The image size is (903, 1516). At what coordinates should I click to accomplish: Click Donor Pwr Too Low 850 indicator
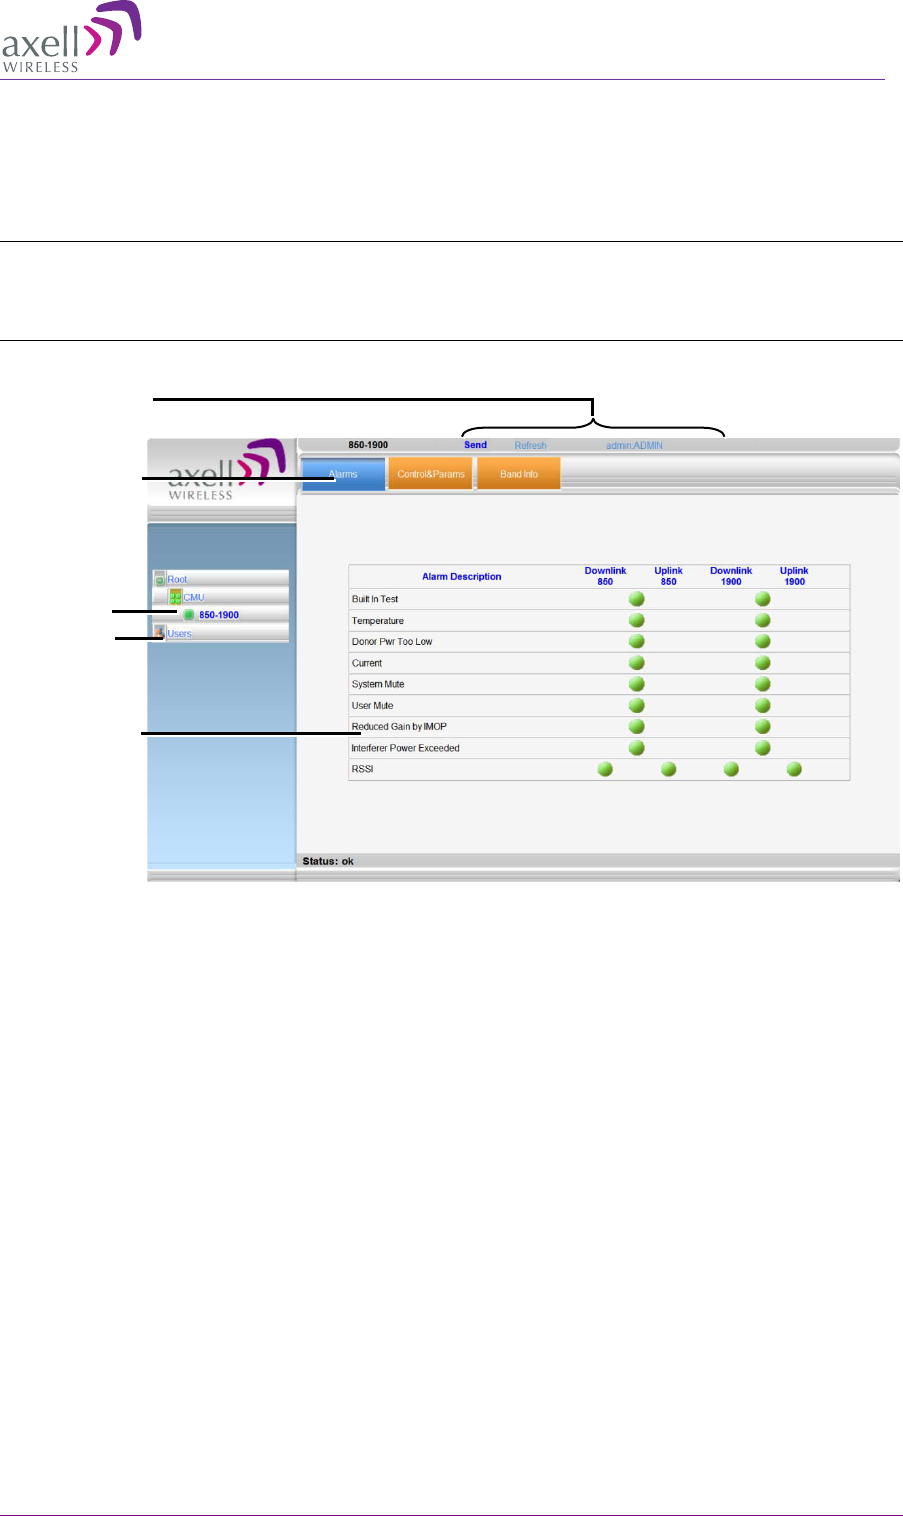click(x=636, y=641)
